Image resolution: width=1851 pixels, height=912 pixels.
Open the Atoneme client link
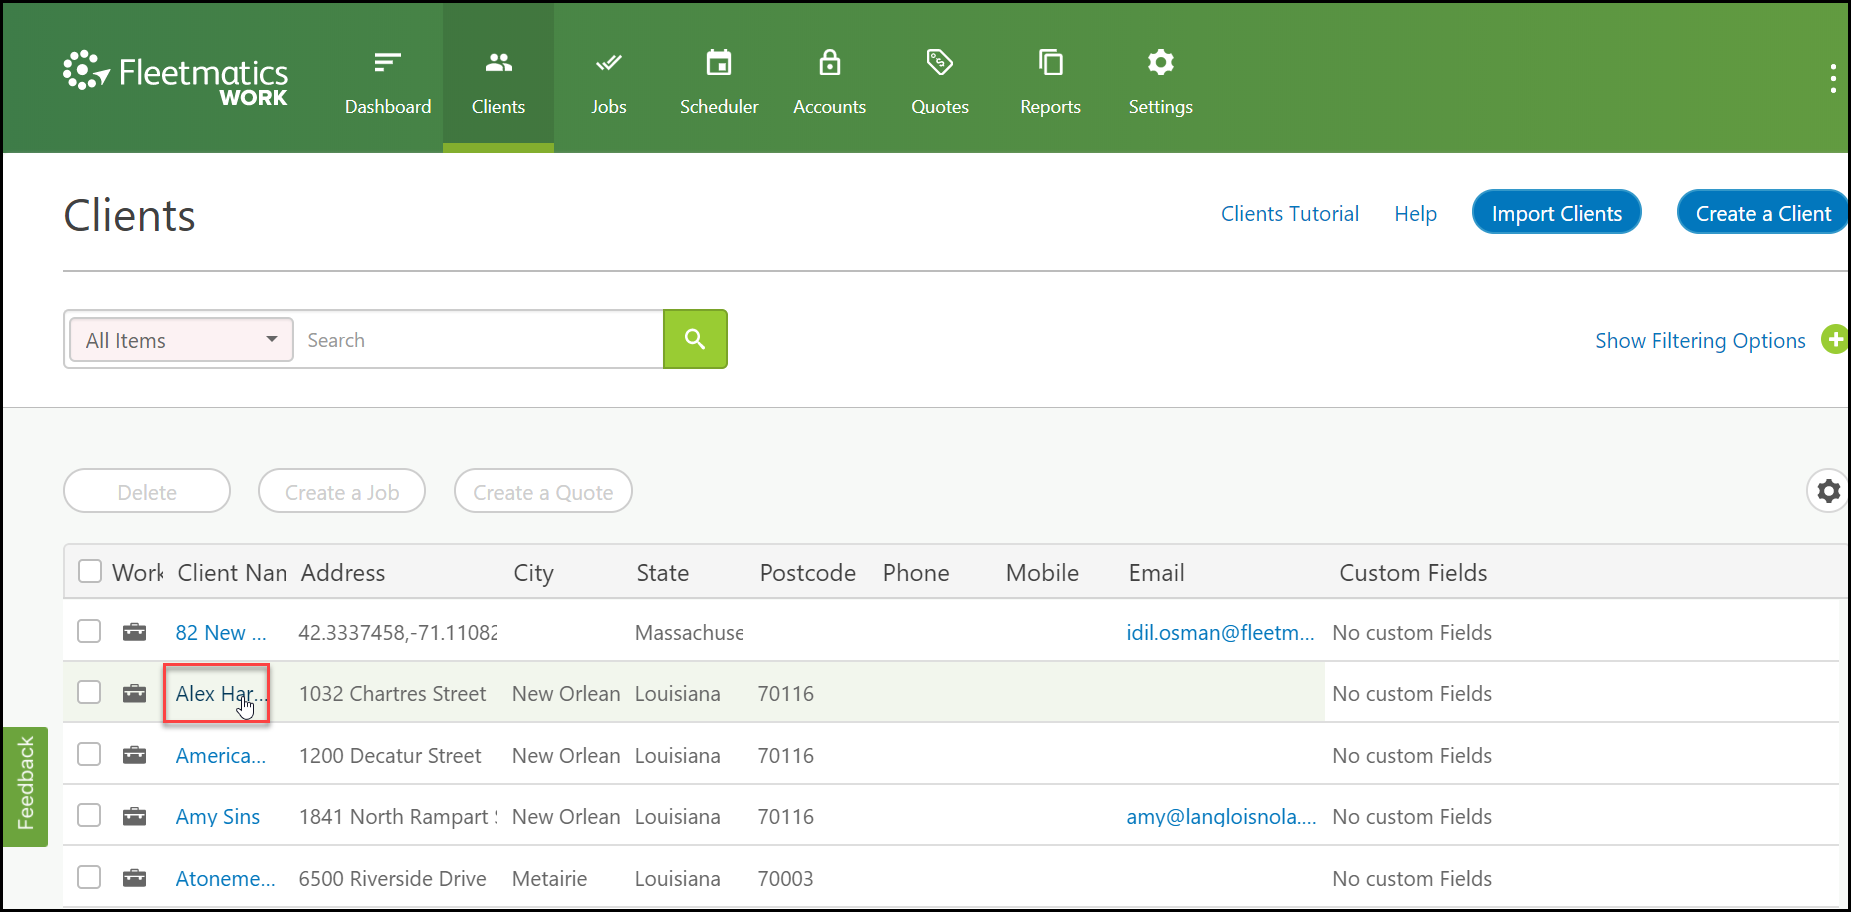(x=225, y=878)
